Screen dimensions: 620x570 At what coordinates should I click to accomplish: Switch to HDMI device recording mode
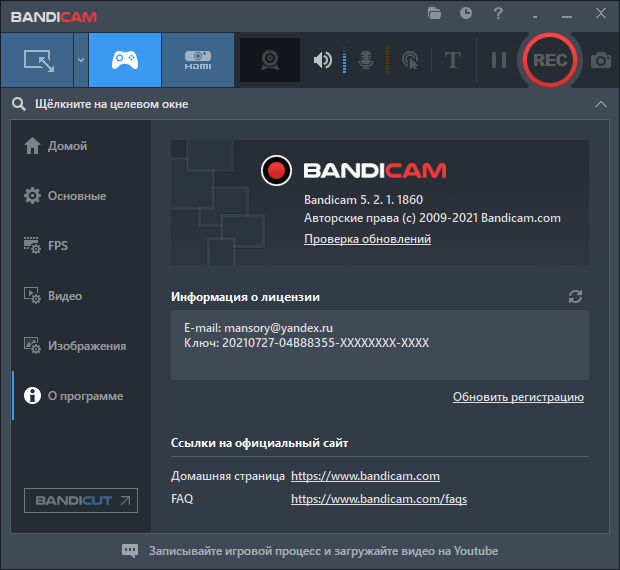pyautogui.click(x=197, y=60)
